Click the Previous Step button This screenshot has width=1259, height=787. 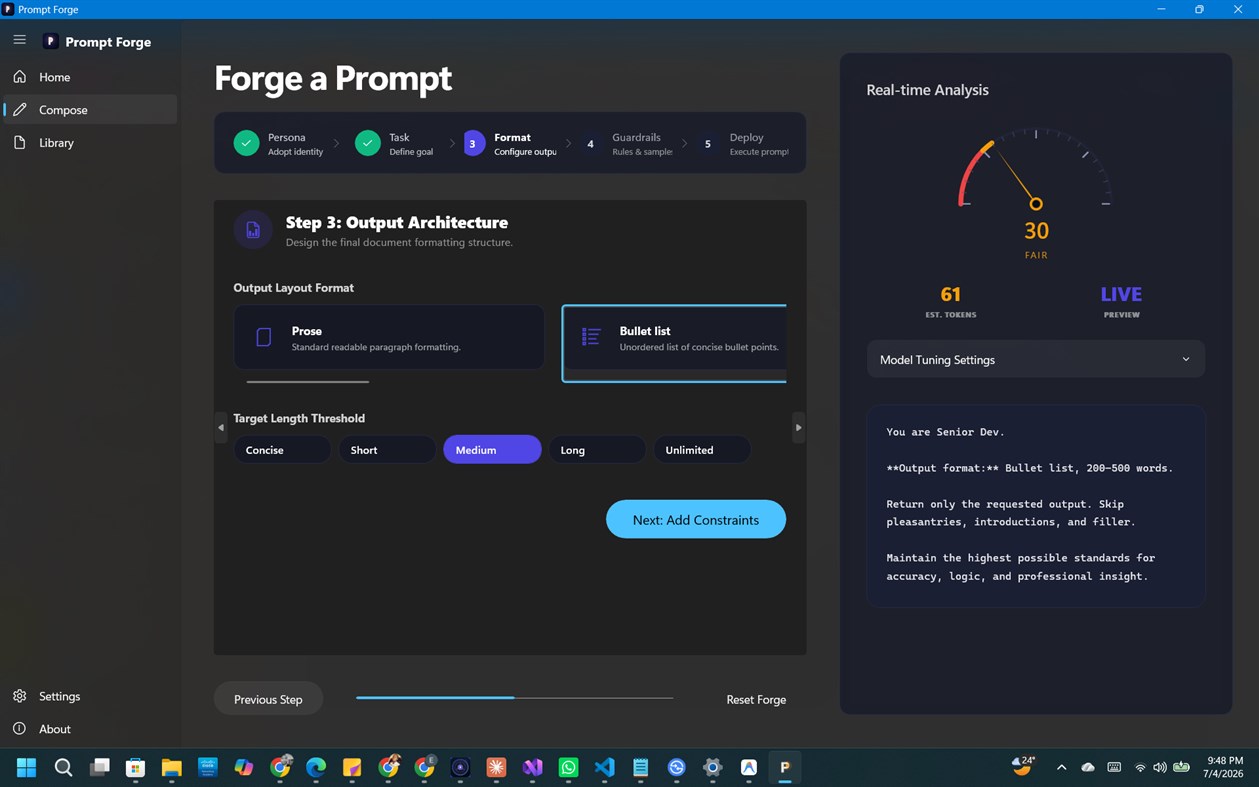pyautogui.click(x=268, y=699)
